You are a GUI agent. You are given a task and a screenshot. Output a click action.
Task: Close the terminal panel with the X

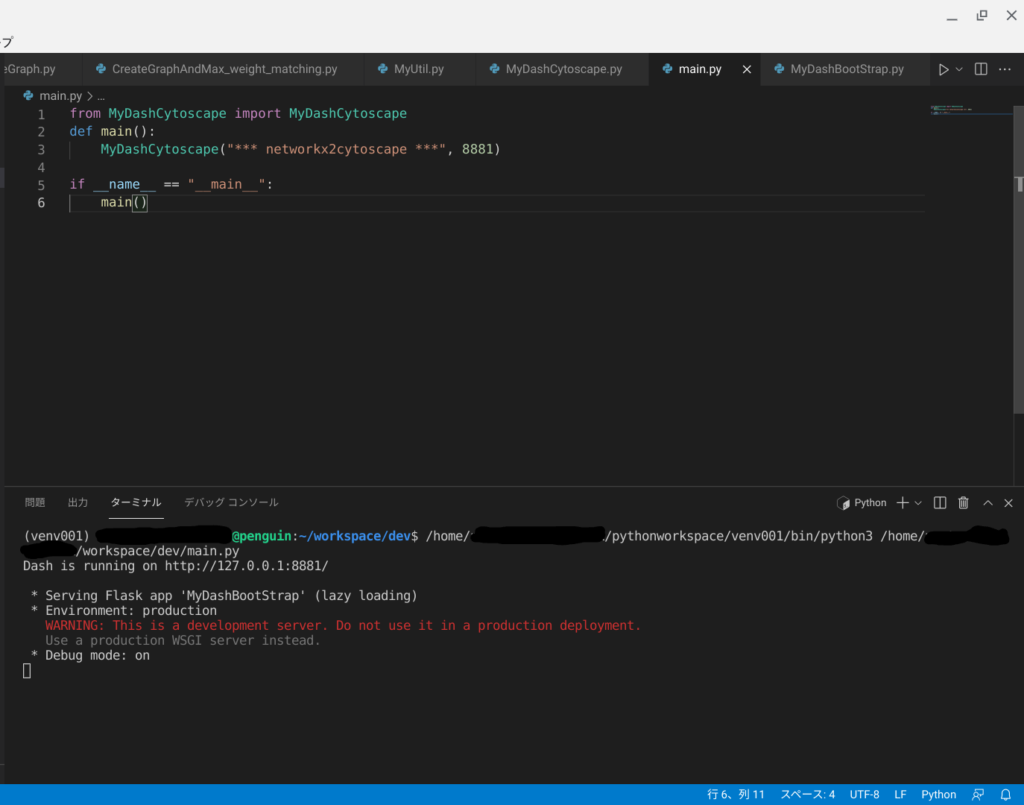[x=1008, y=503]
